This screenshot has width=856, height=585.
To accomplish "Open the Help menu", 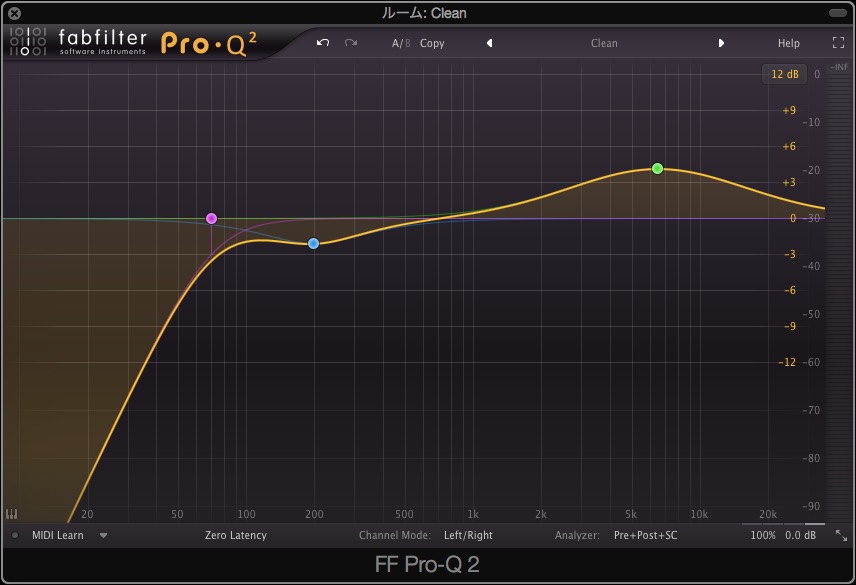I will pyautogui.click(x=788, y=43).
